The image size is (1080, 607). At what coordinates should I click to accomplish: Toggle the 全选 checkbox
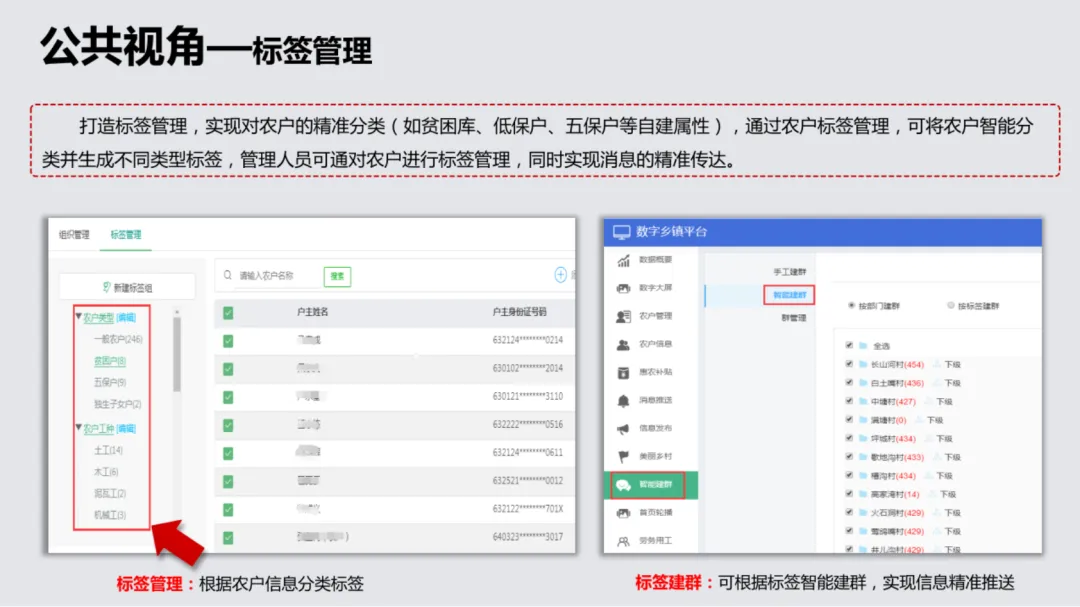pos(849,345)
